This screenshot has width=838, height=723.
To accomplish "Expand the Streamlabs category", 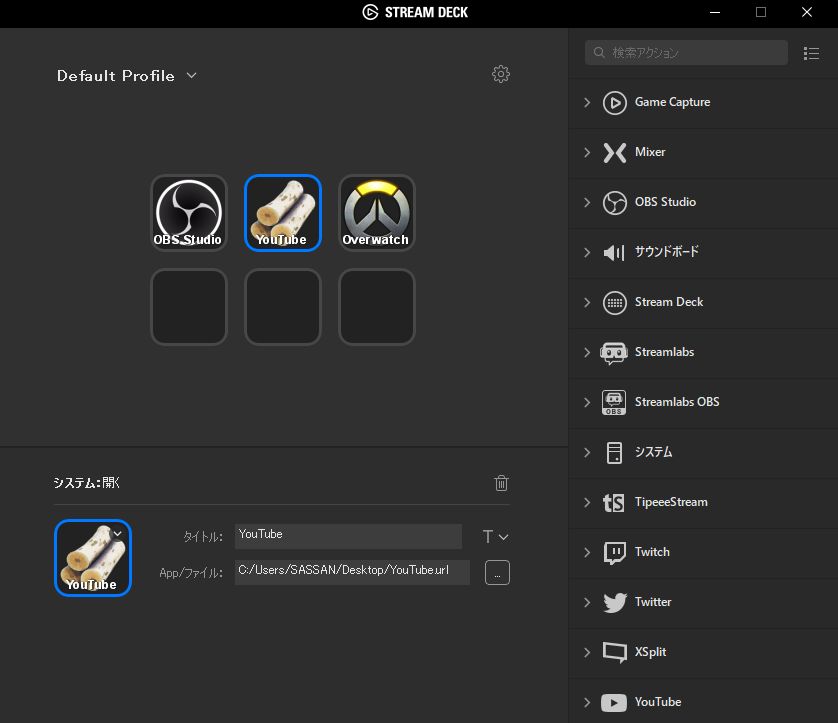I will coord(587,353).
